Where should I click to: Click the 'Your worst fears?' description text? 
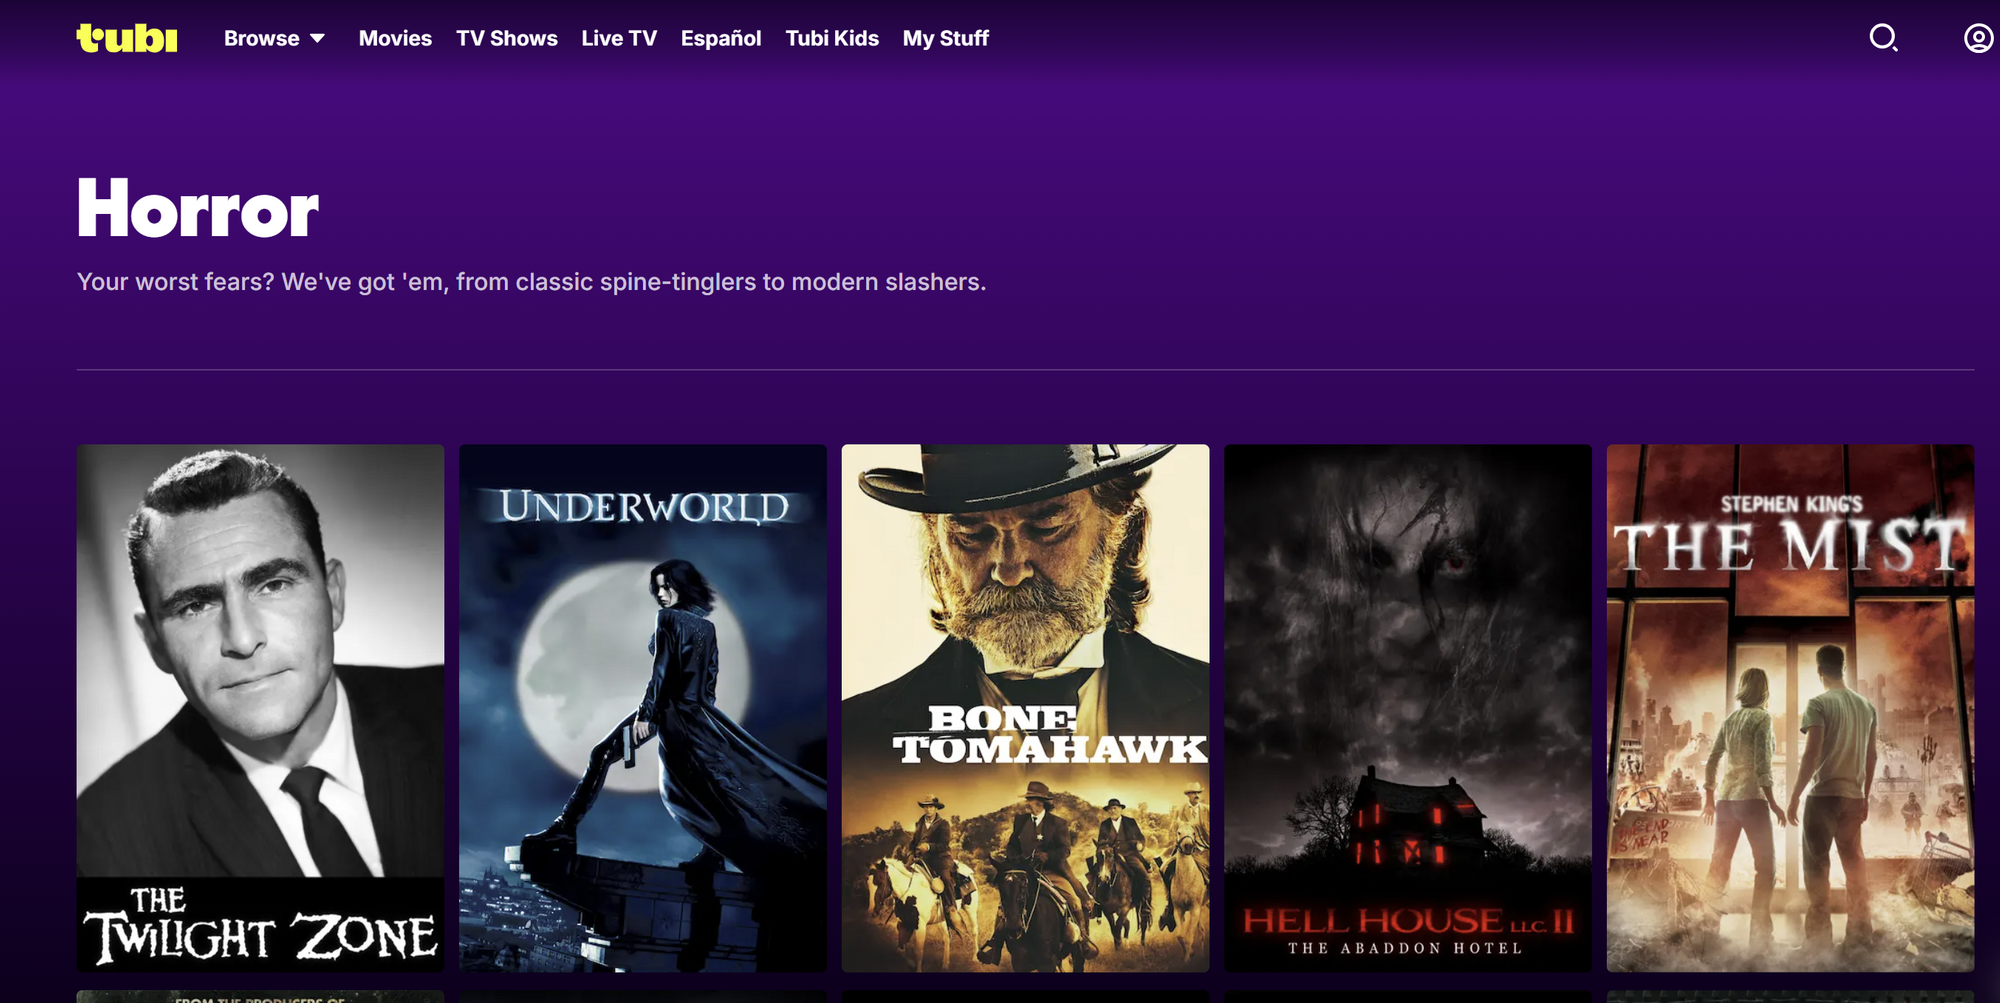point(531,282)
